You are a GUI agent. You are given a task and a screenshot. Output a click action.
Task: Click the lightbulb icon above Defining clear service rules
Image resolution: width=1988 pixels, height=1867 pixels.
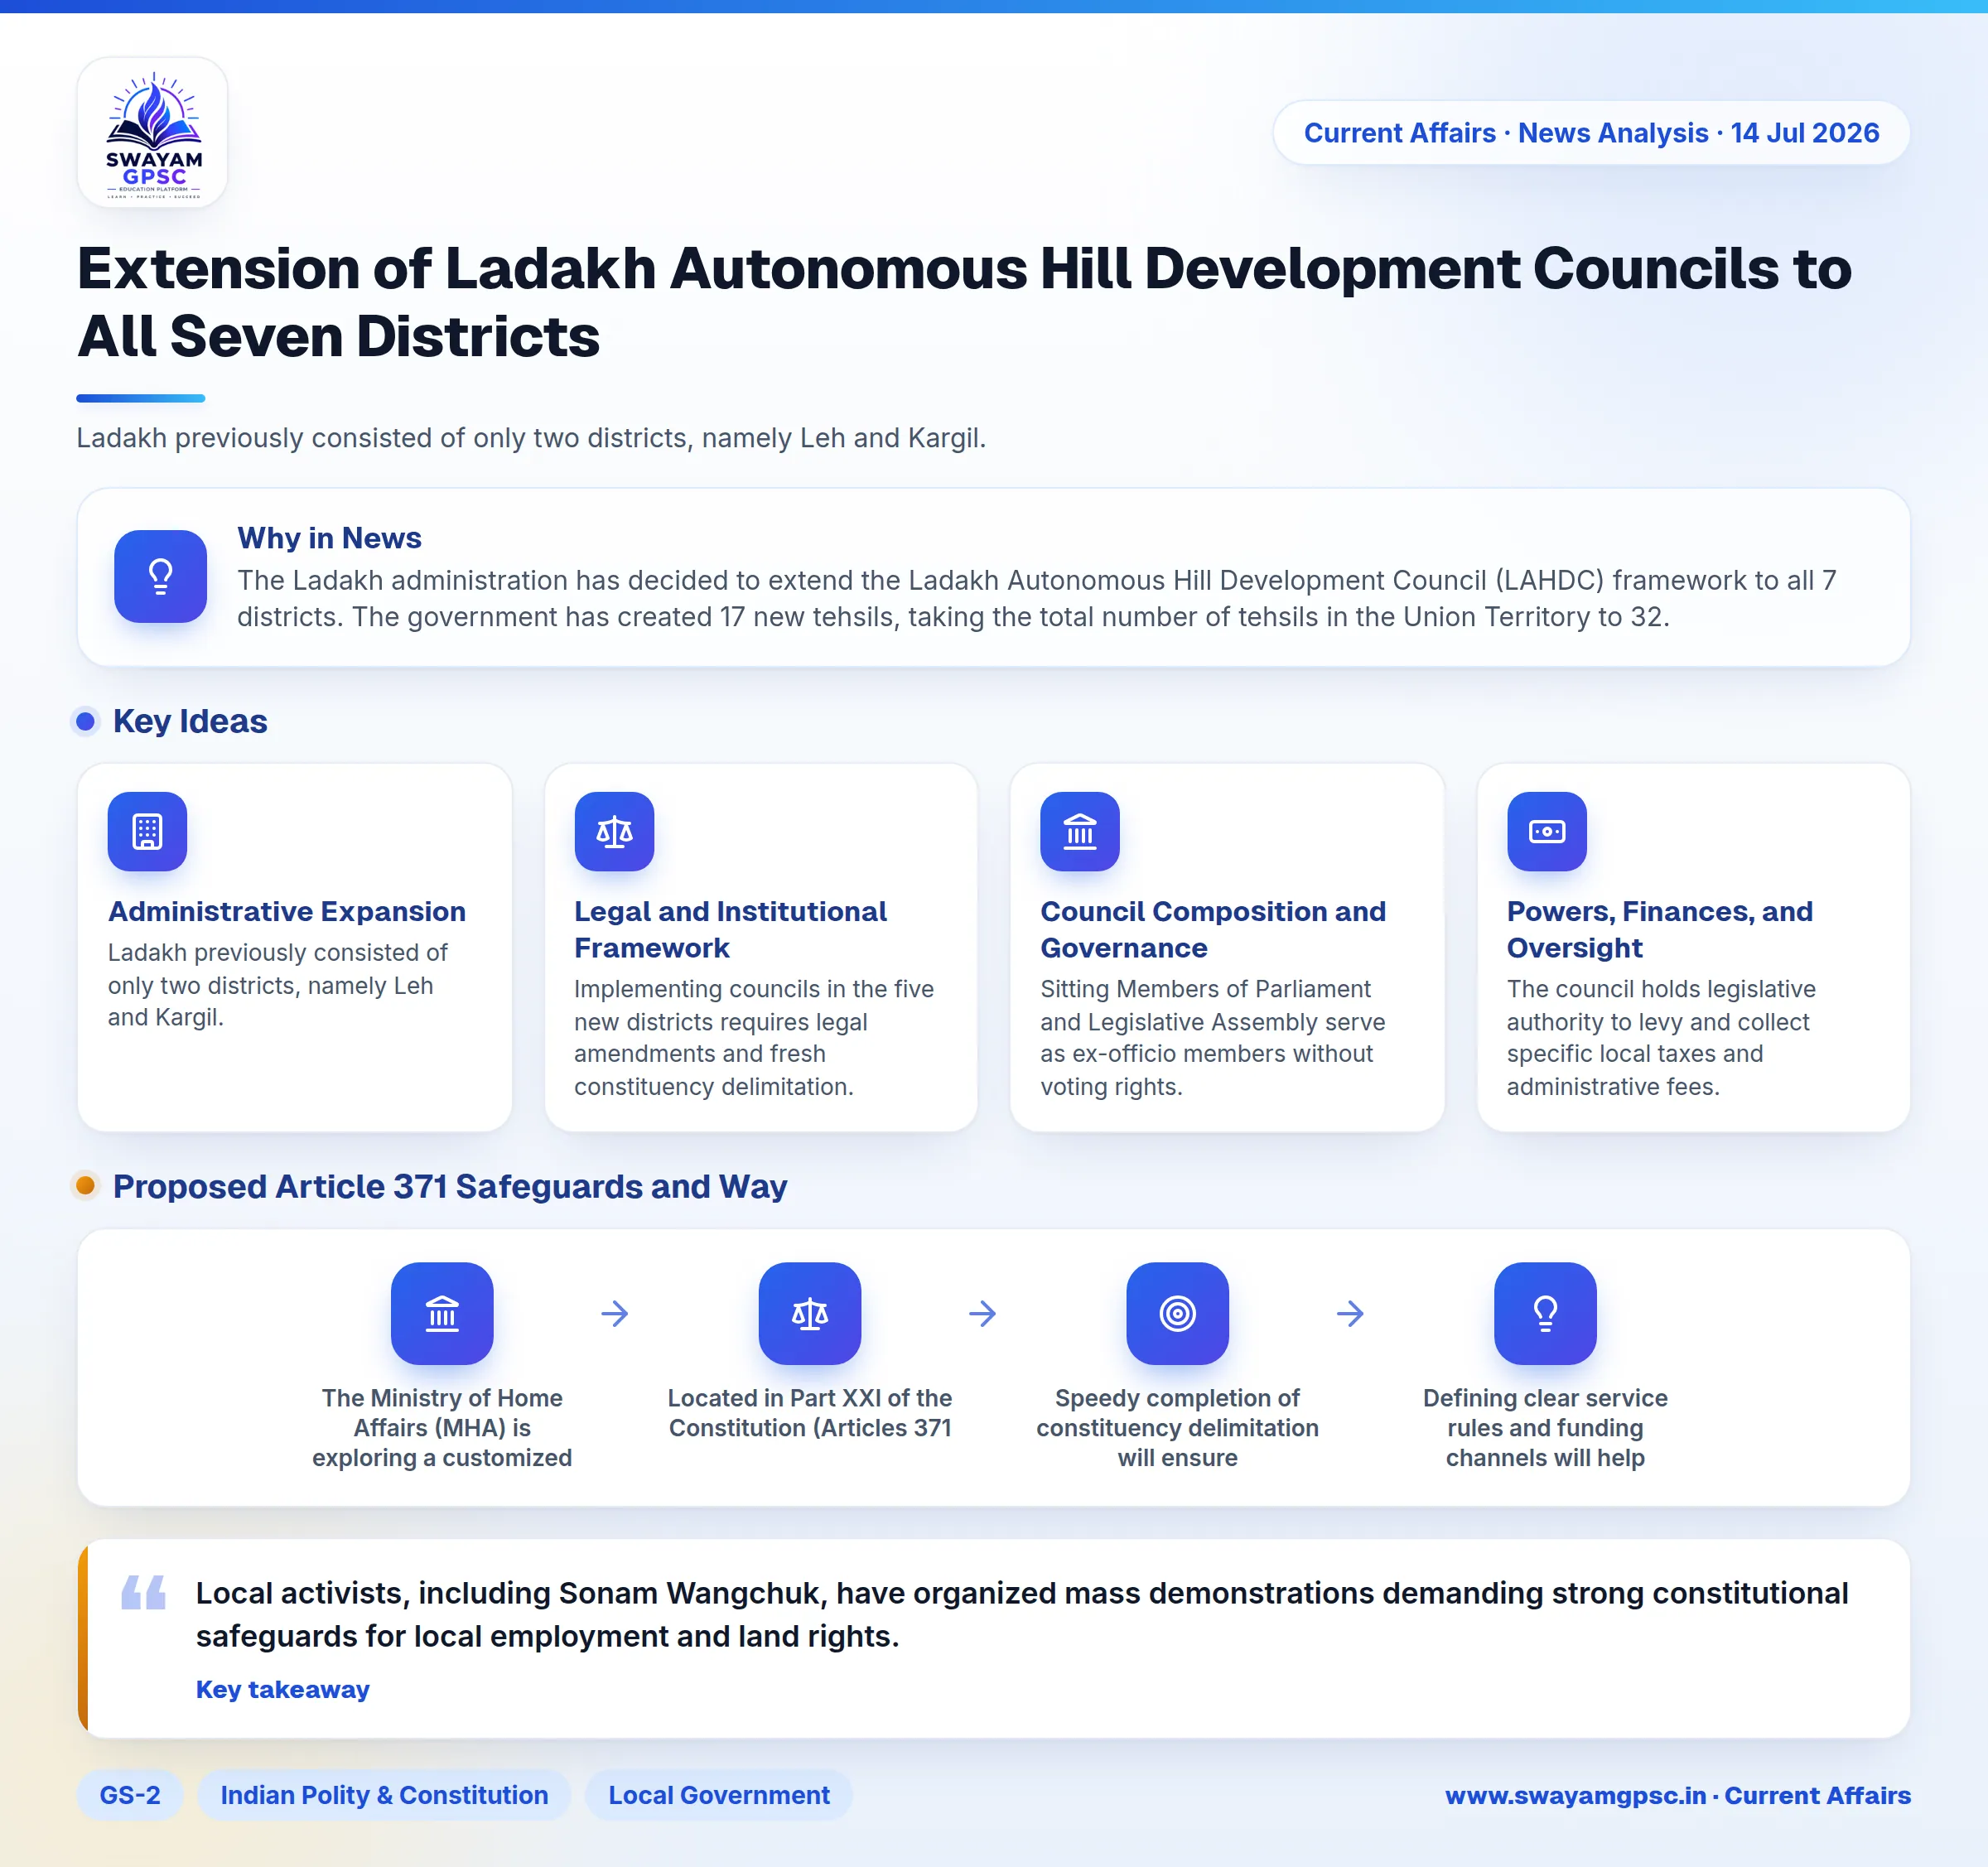[x=1545, y=1313]
